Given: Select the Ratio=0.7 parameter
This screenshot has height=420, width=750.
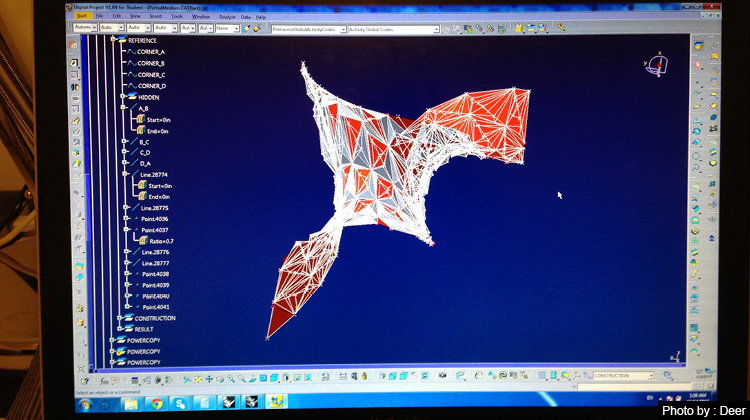Looking at the screenshot, I should point(161,241).
